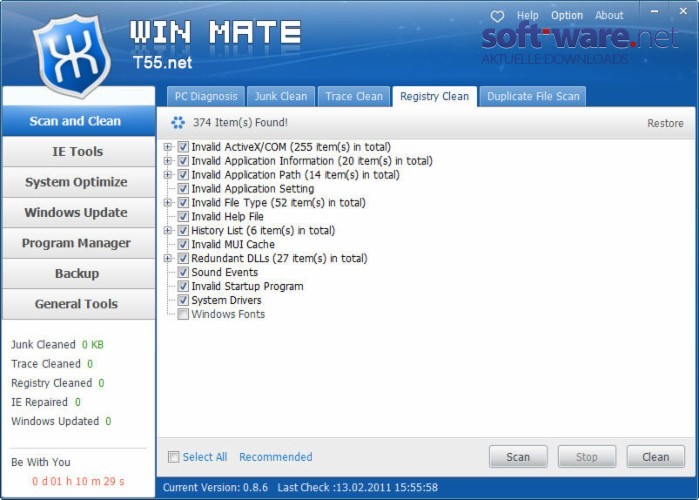699x500 pixels.
Task: Click the Select All link text
Action: pos(205,457)
